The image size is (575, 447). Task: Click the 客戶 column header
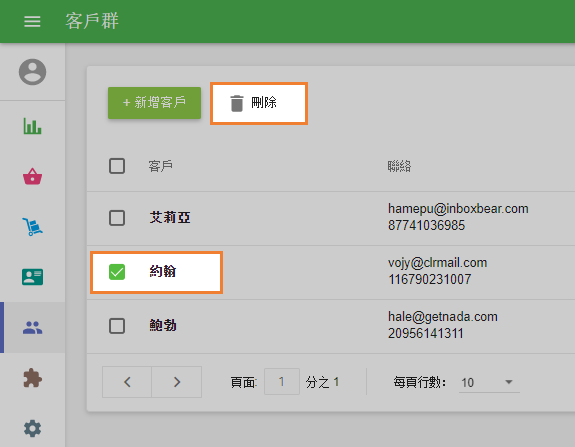[161, 166]
